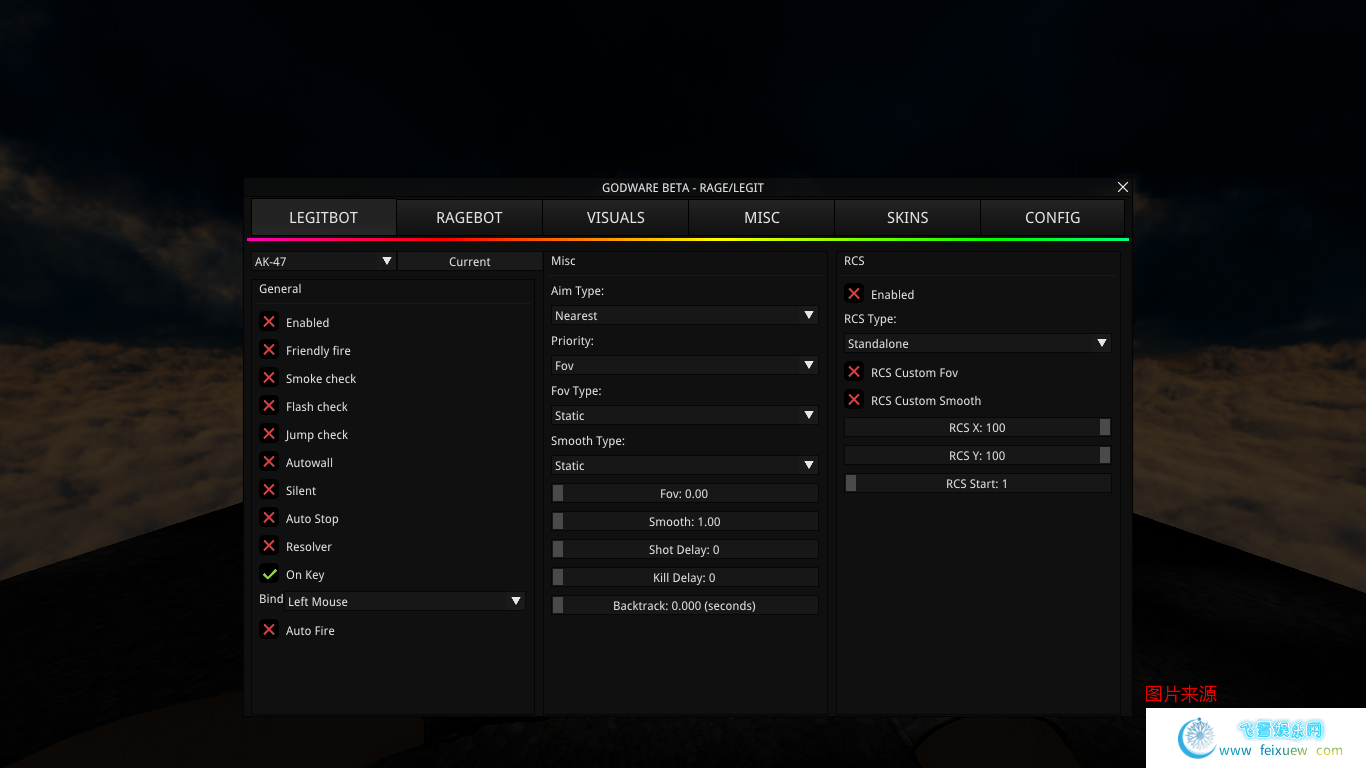Viewport: 1366px width, 768px height.
Task: Toggle Smoke check checkbox
Action: click(269, 378)
